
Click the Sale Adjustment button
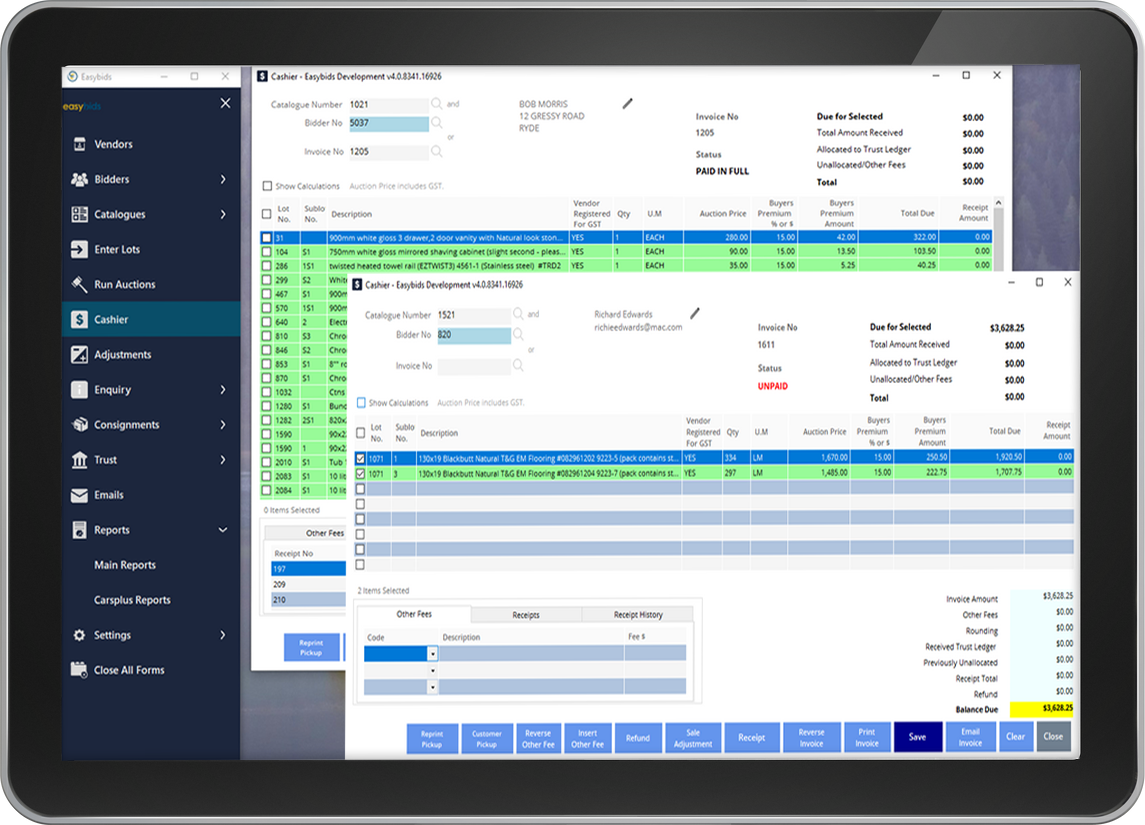[693, 737]
